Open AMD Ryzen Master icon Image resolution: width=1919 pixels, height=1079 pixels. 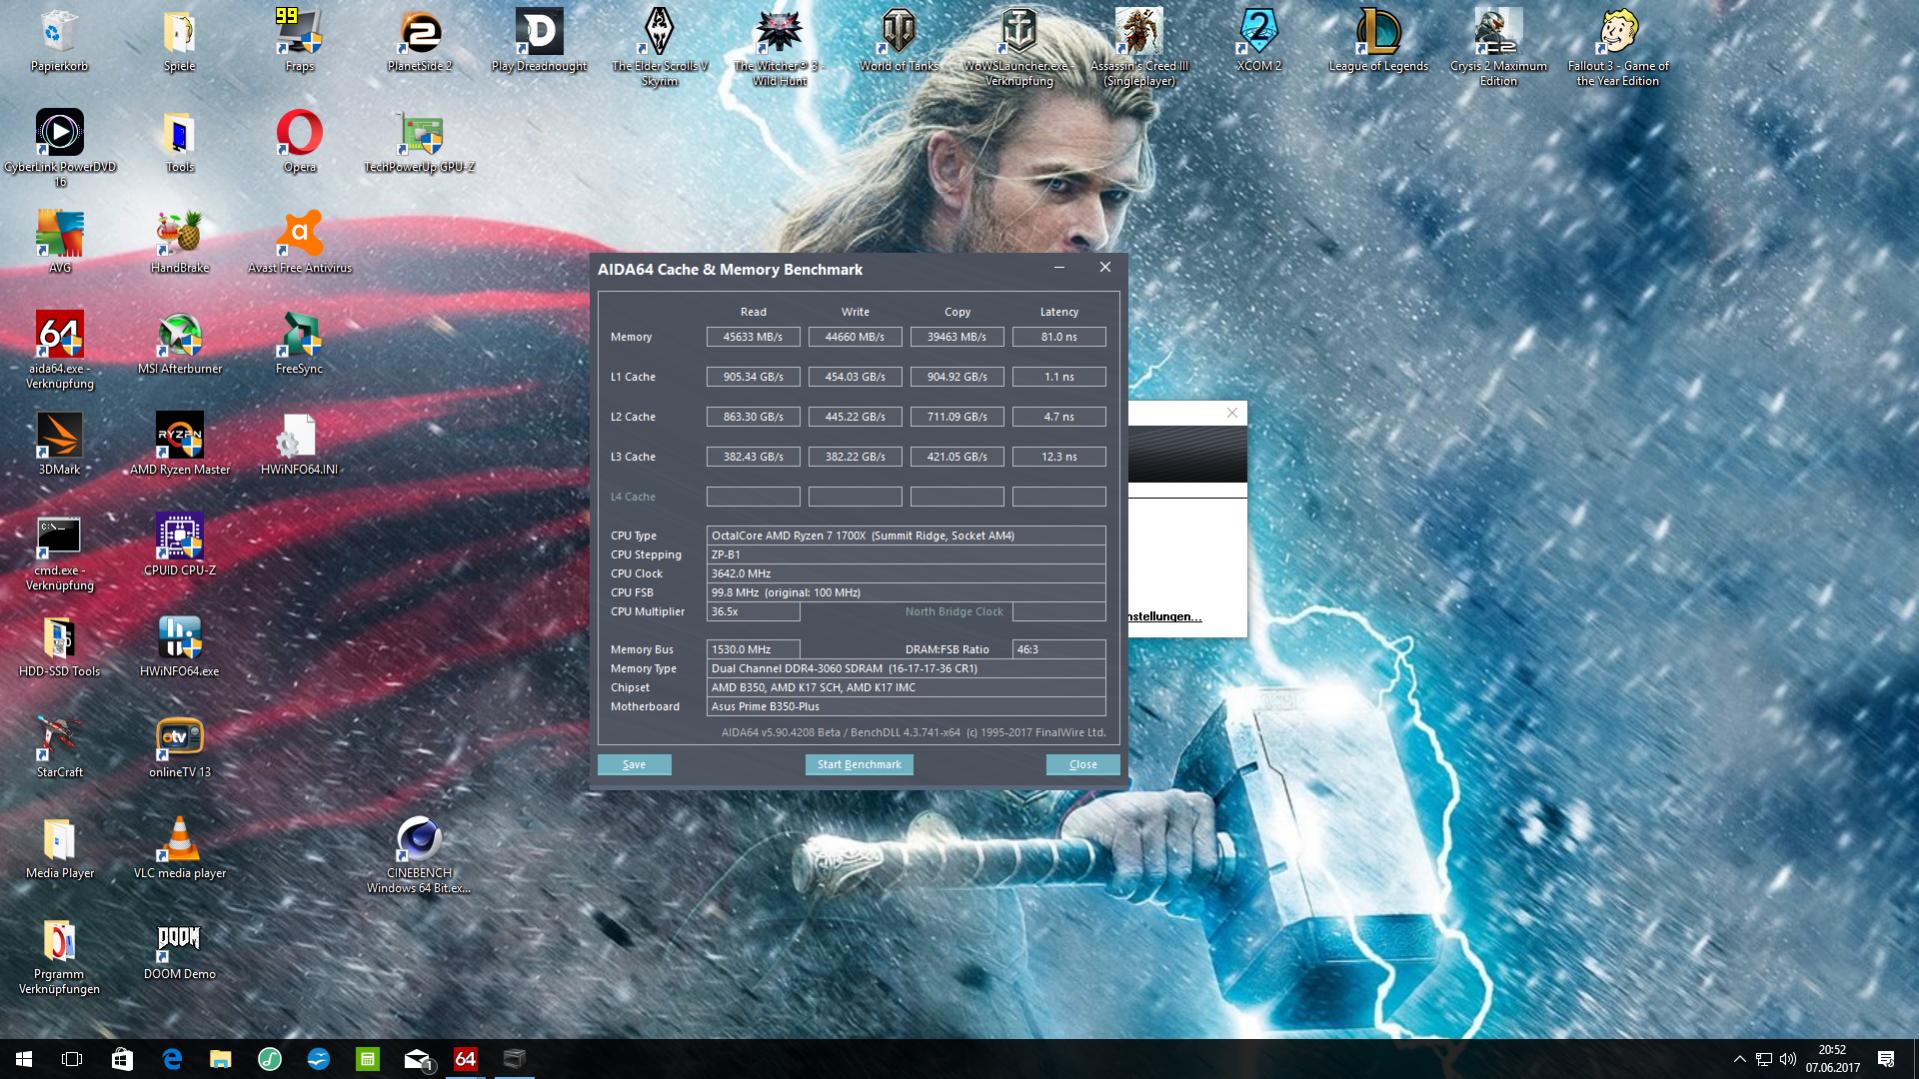(179, 444)
